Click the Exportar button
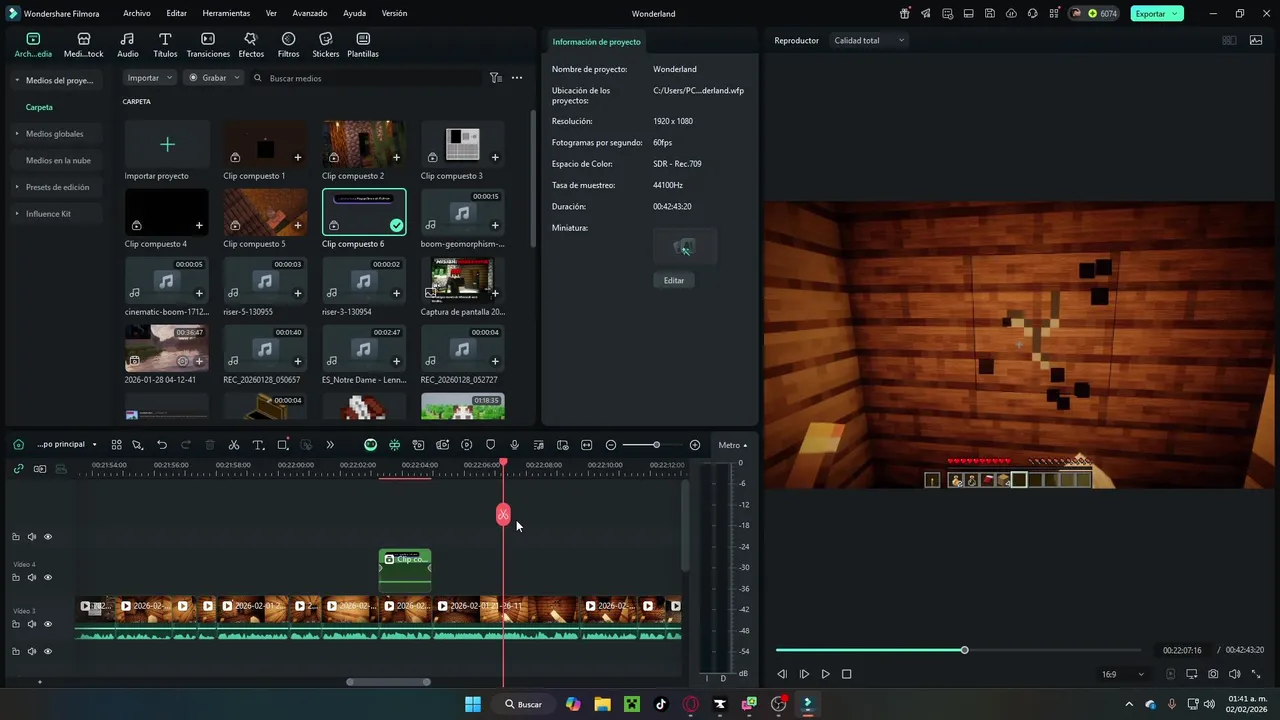 click(1157, 14)
